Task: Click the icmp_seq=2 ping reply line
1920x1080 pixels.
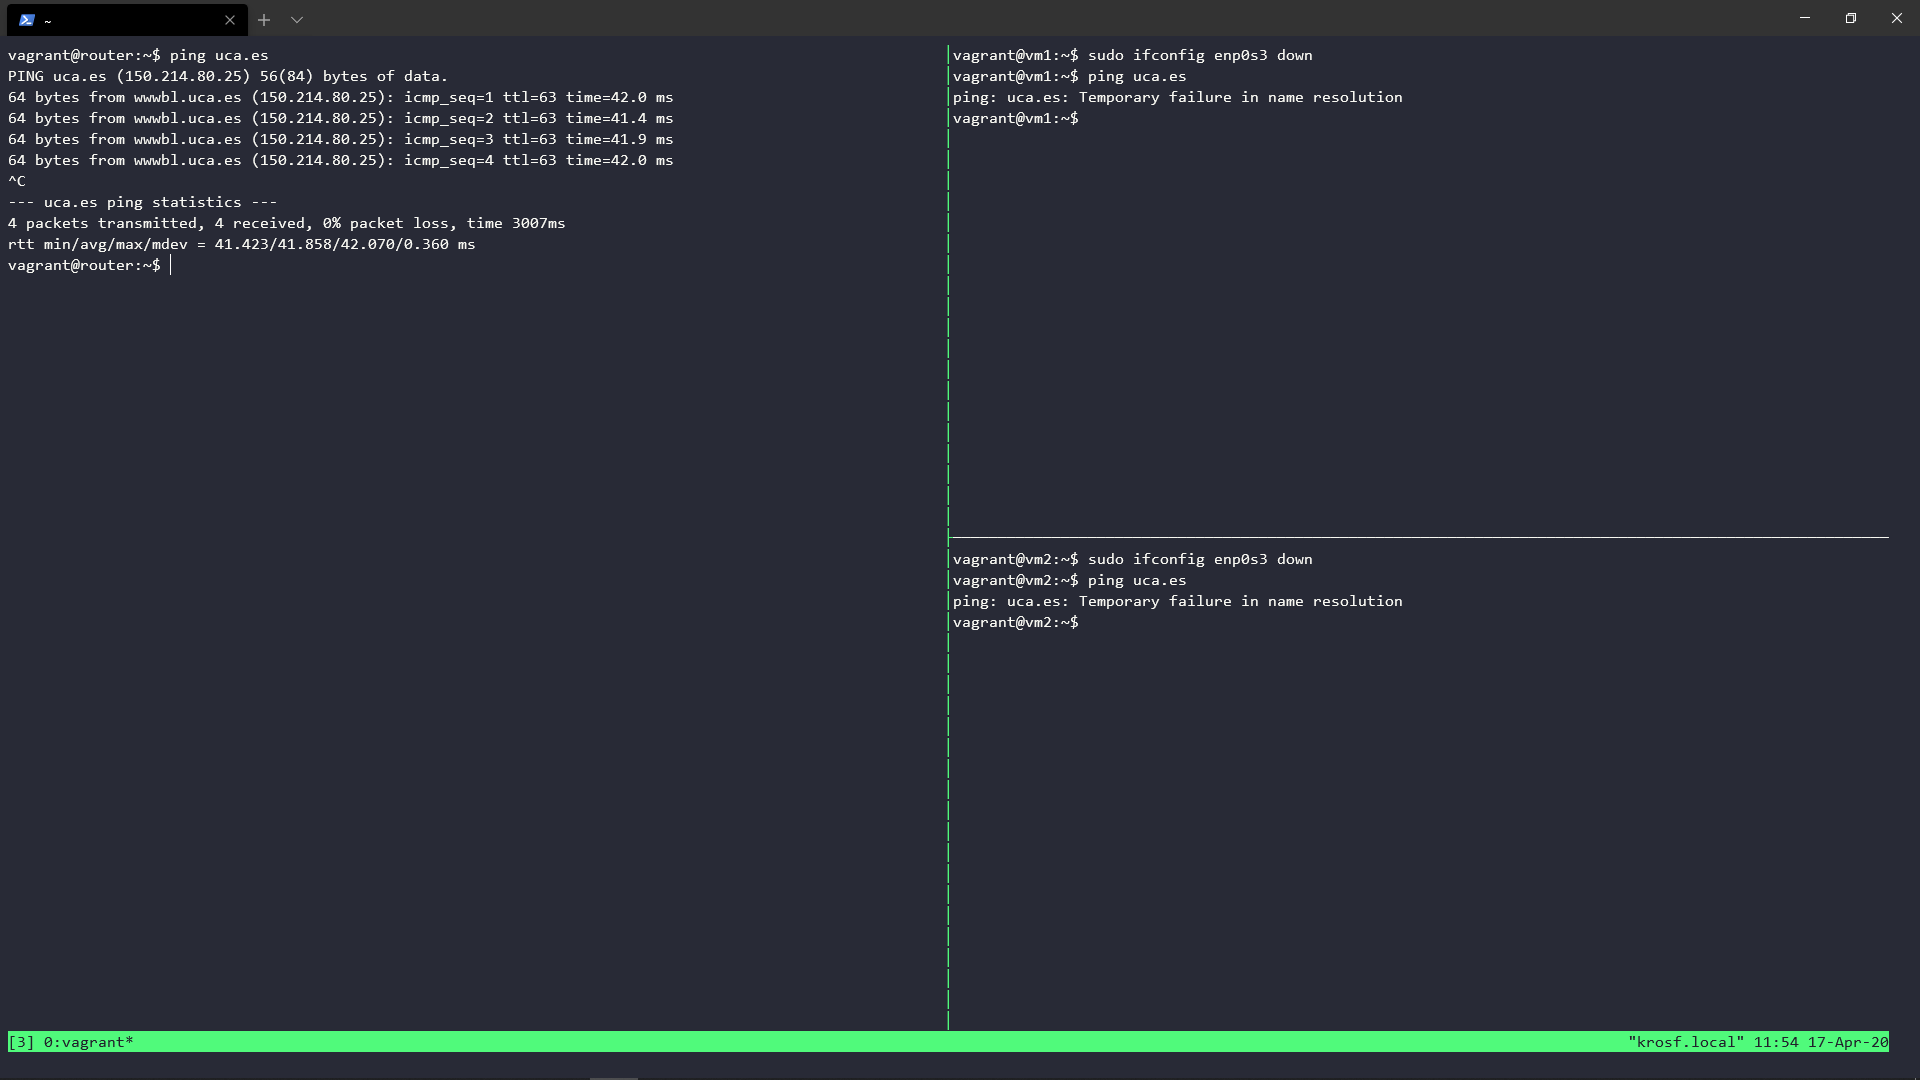Action: tap(341, 118)
